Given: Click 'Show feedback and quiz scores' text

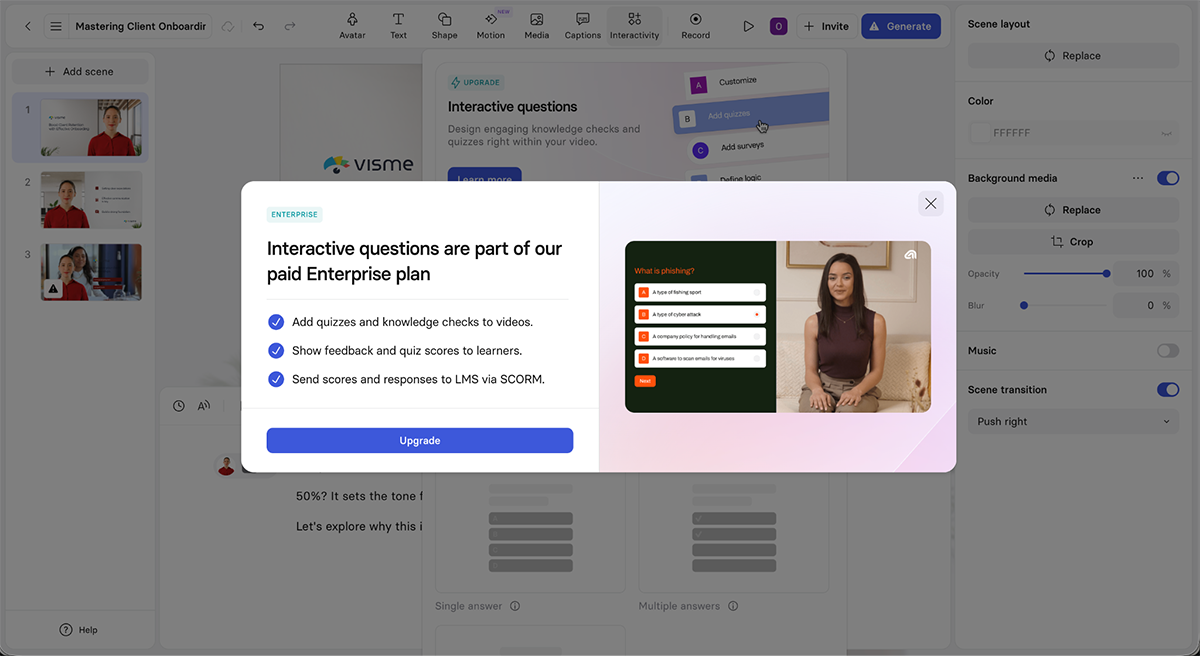Looking at the screenshot, I should click(x=407, y=351).
